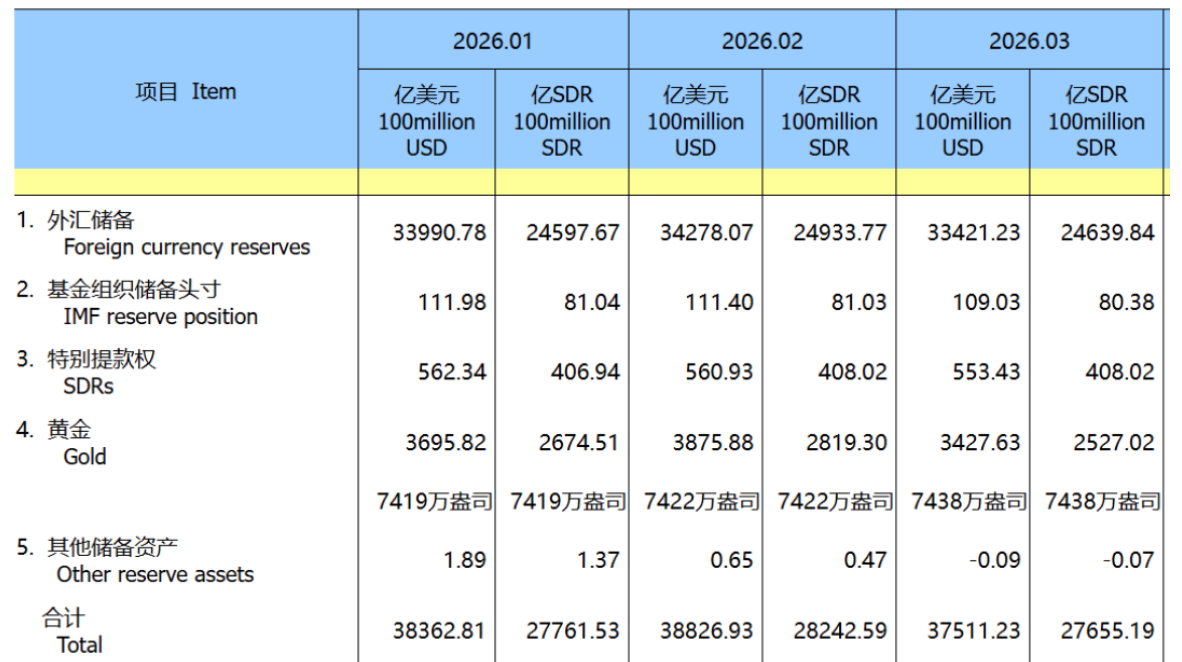Click the SDR value 24933.77
This screenshot has height=662, width=1182.
[840, 233]
